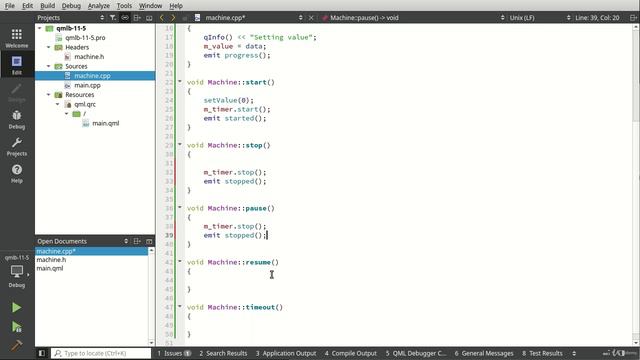
Task: Start debugging with the Run-debug button
Action: tap(16, 327)
